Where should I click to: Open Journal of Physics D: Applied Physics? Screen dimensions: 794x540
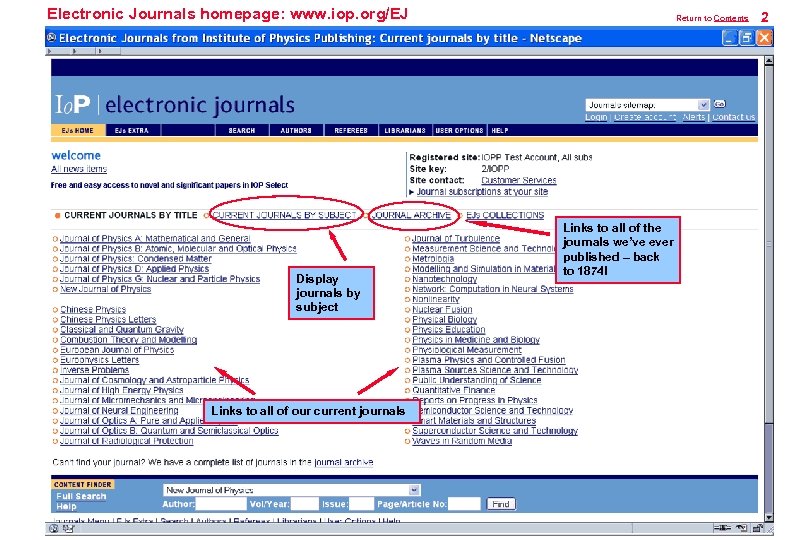pos(134,268)
